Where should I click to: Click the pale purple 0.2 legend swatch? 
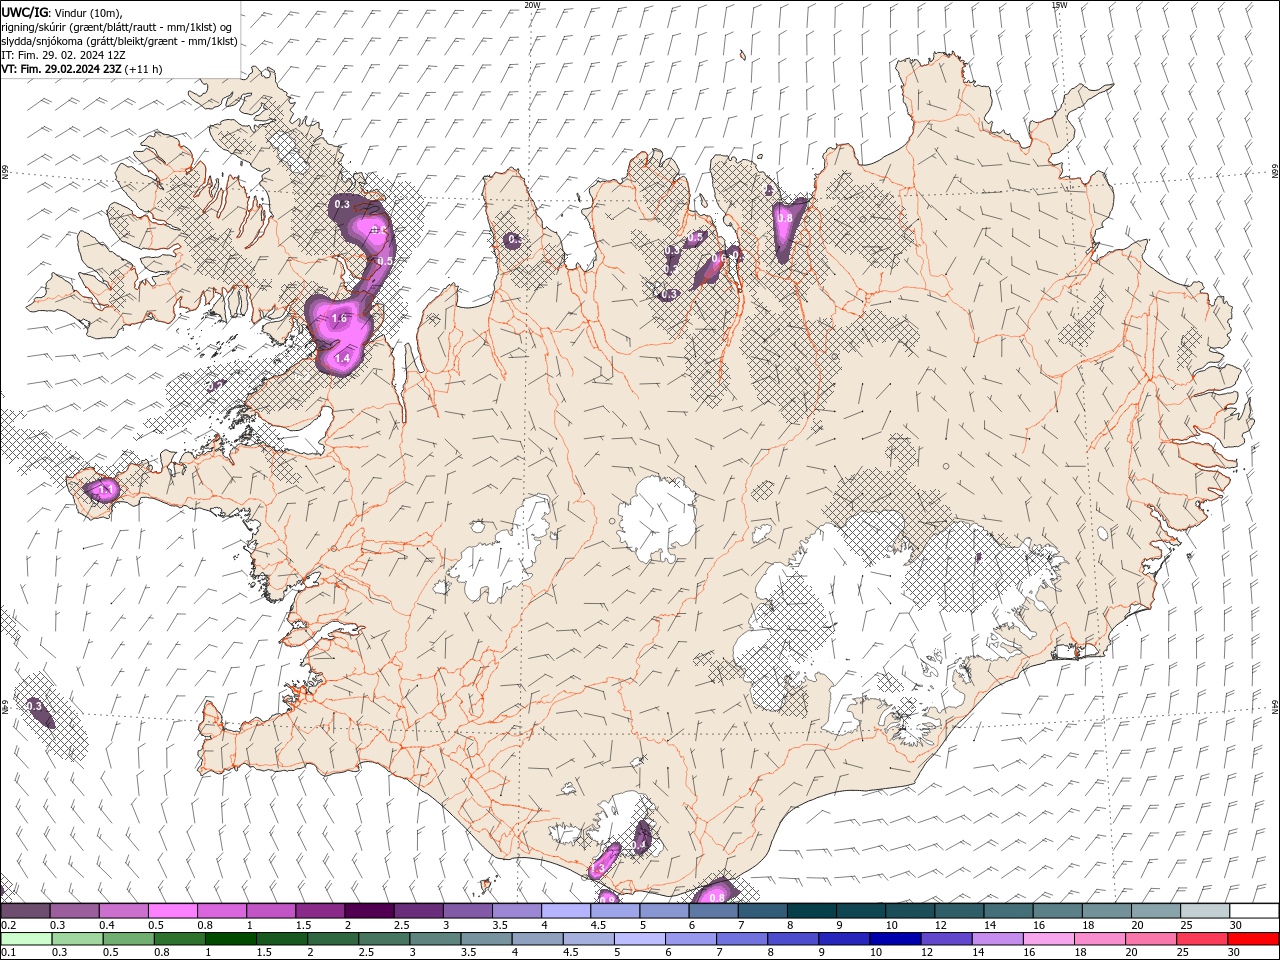pyautogui.click(x=25, y=911)
